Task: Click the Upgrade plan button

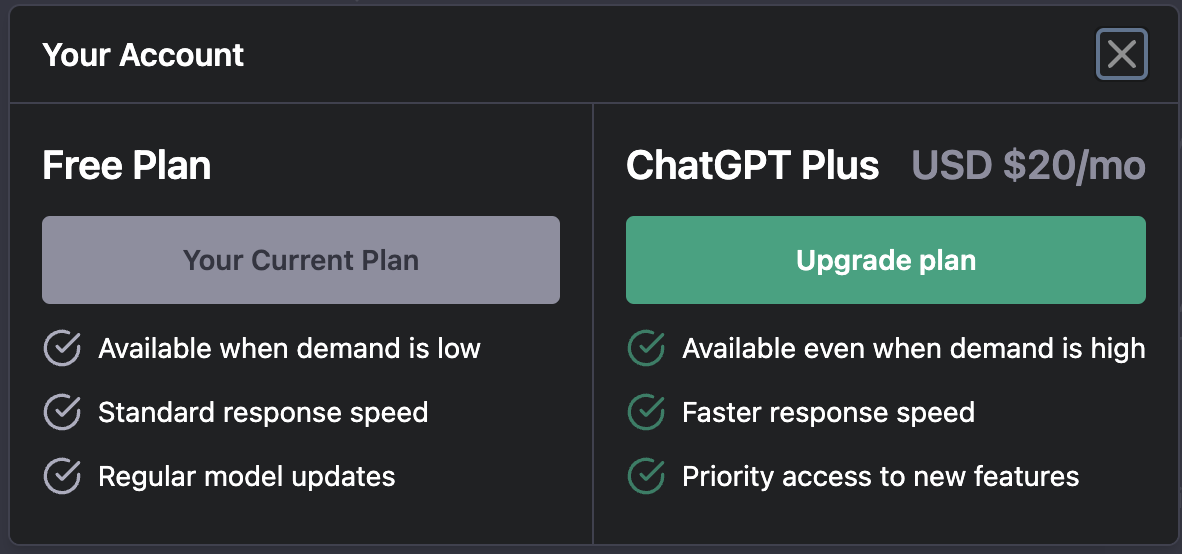Action: click(885, 260)
